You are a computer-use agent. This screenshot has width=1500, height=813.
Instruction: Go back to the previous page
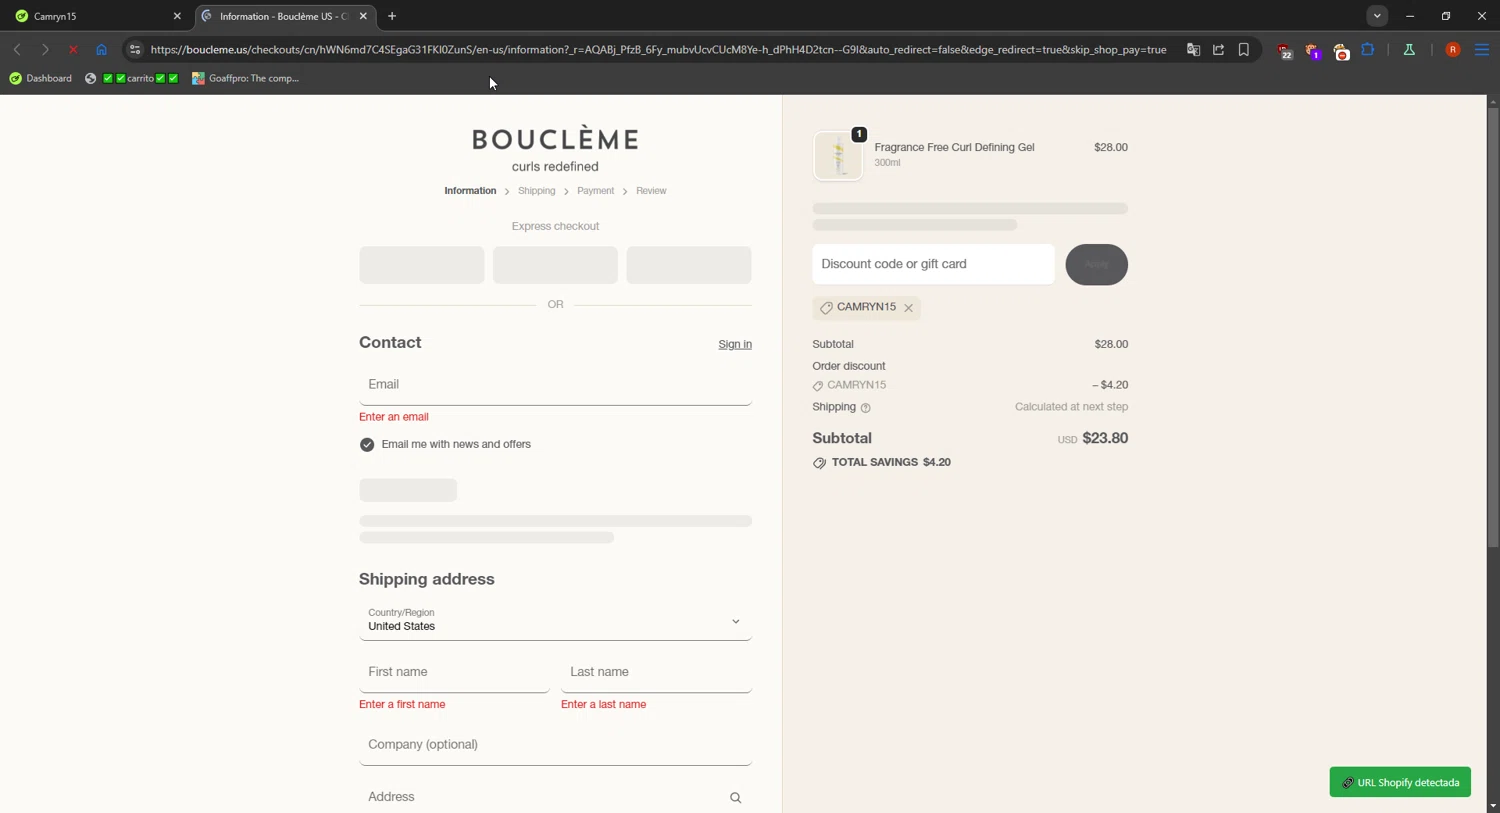(17, 49)
